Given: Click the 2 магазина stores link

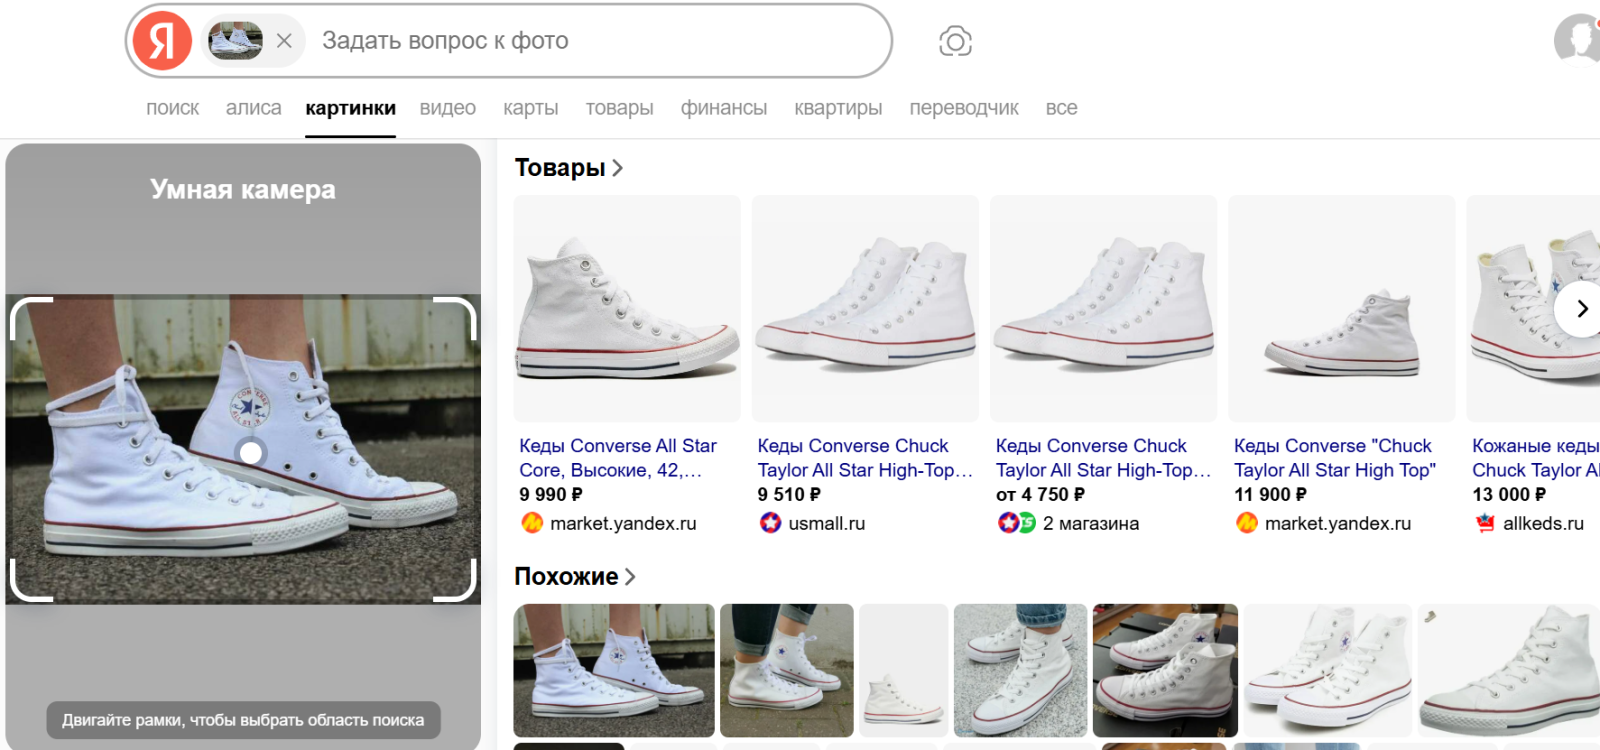Looking at the screenshot, I should pos(1090,523).
